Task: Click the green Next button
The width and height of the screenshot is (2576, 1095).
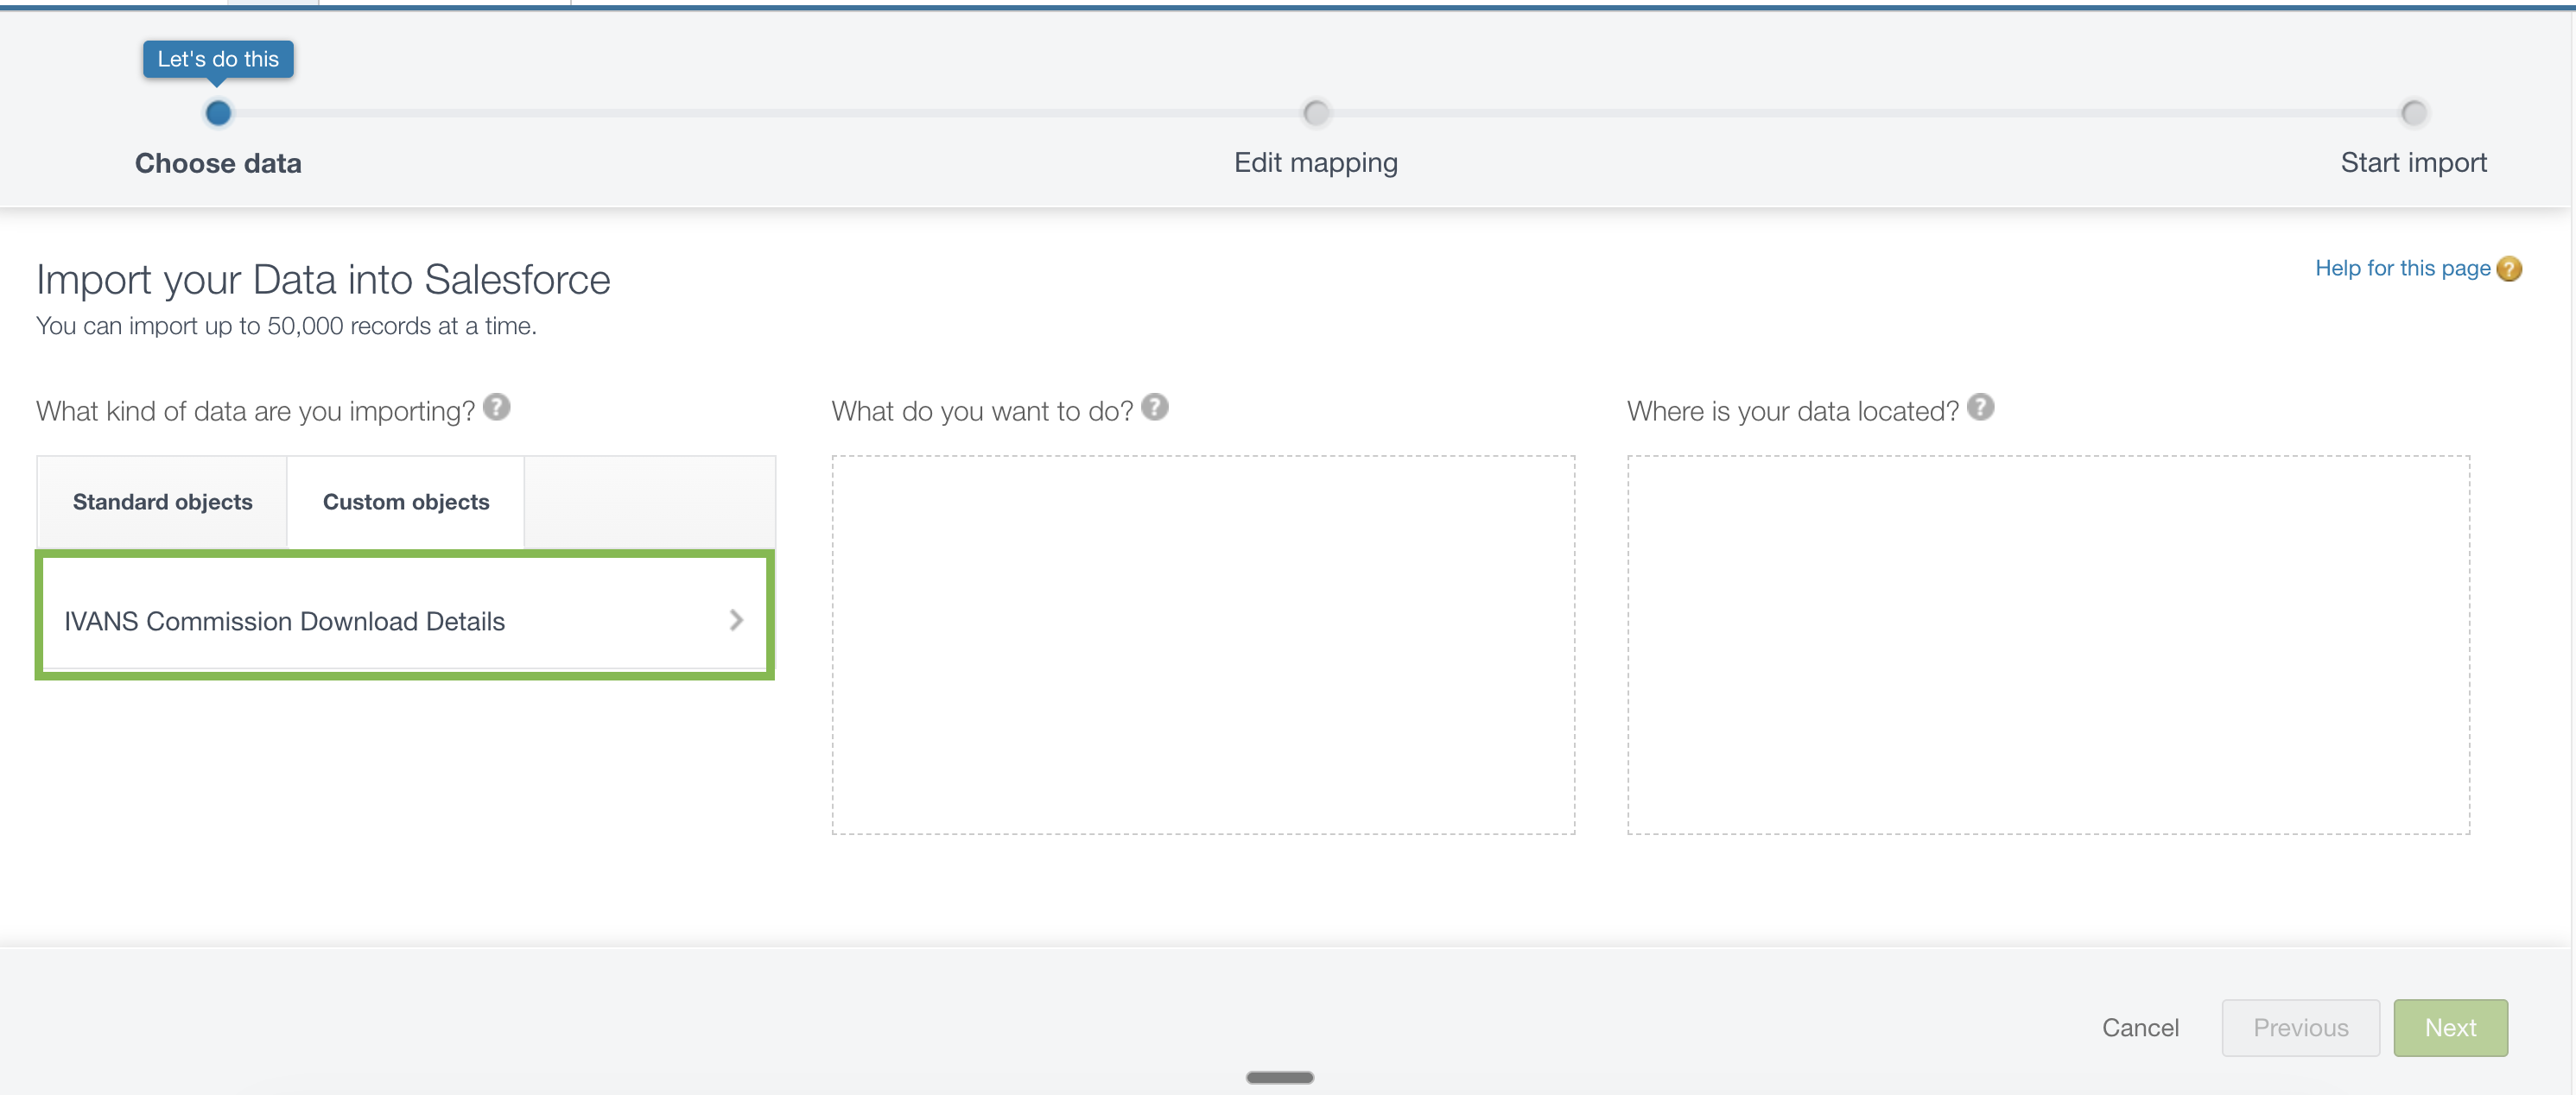Action: point(2450,1028)
